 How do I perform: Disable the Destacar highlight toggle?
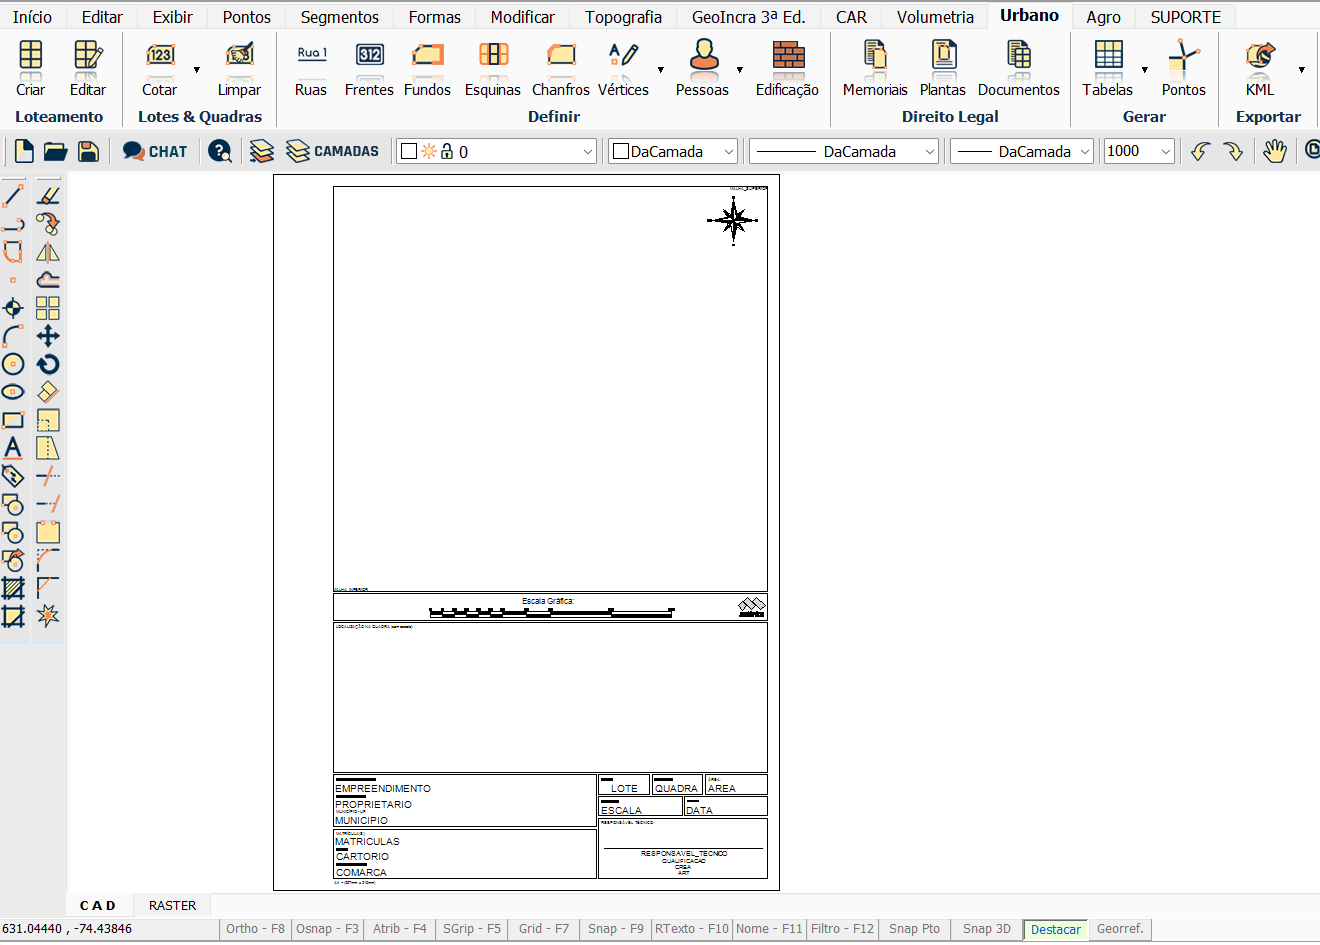1055,930
